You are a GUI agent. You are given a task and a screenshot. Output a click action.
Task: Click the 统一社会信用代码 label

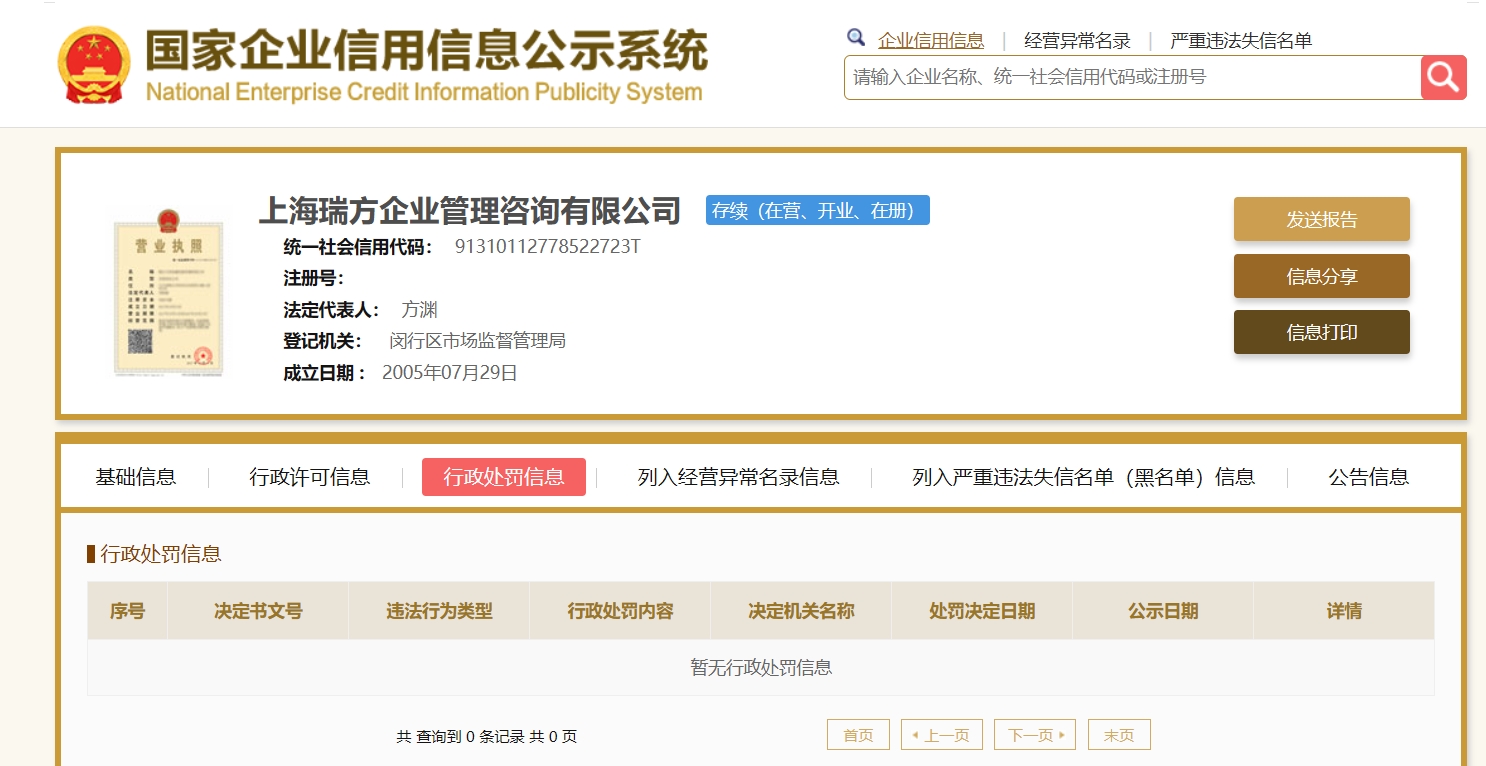359,247
